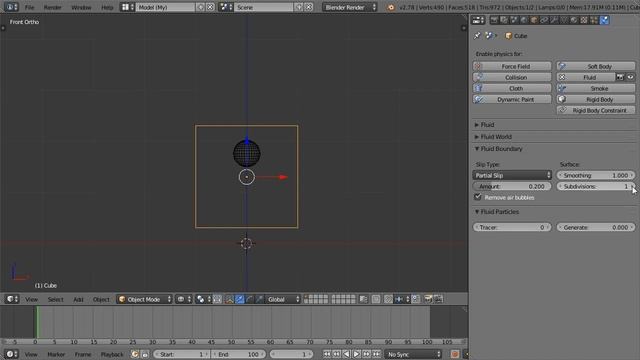Open the Render menu
This screenshot has width=640, height=360.
pos(52,7)
